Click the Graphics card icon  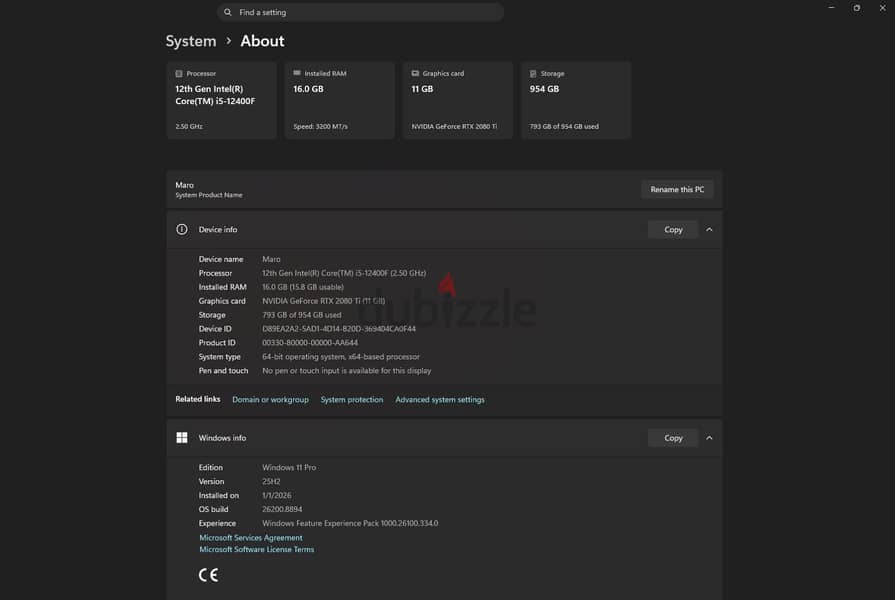(415, 73)
